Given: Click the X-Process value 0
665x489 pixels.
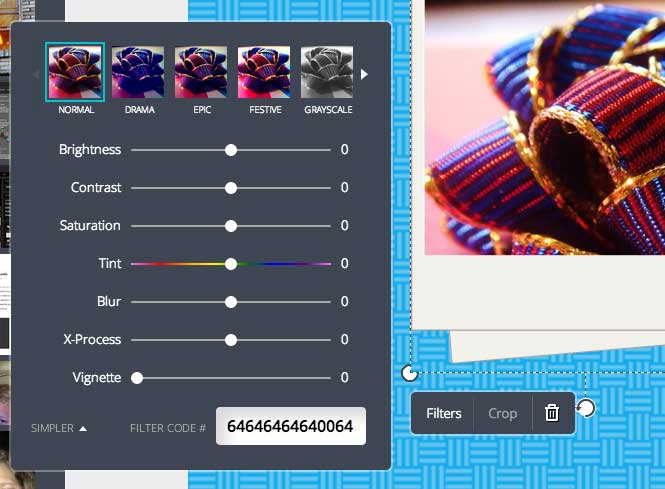Looking at the screenshot, I should click(x=344, y=339).
